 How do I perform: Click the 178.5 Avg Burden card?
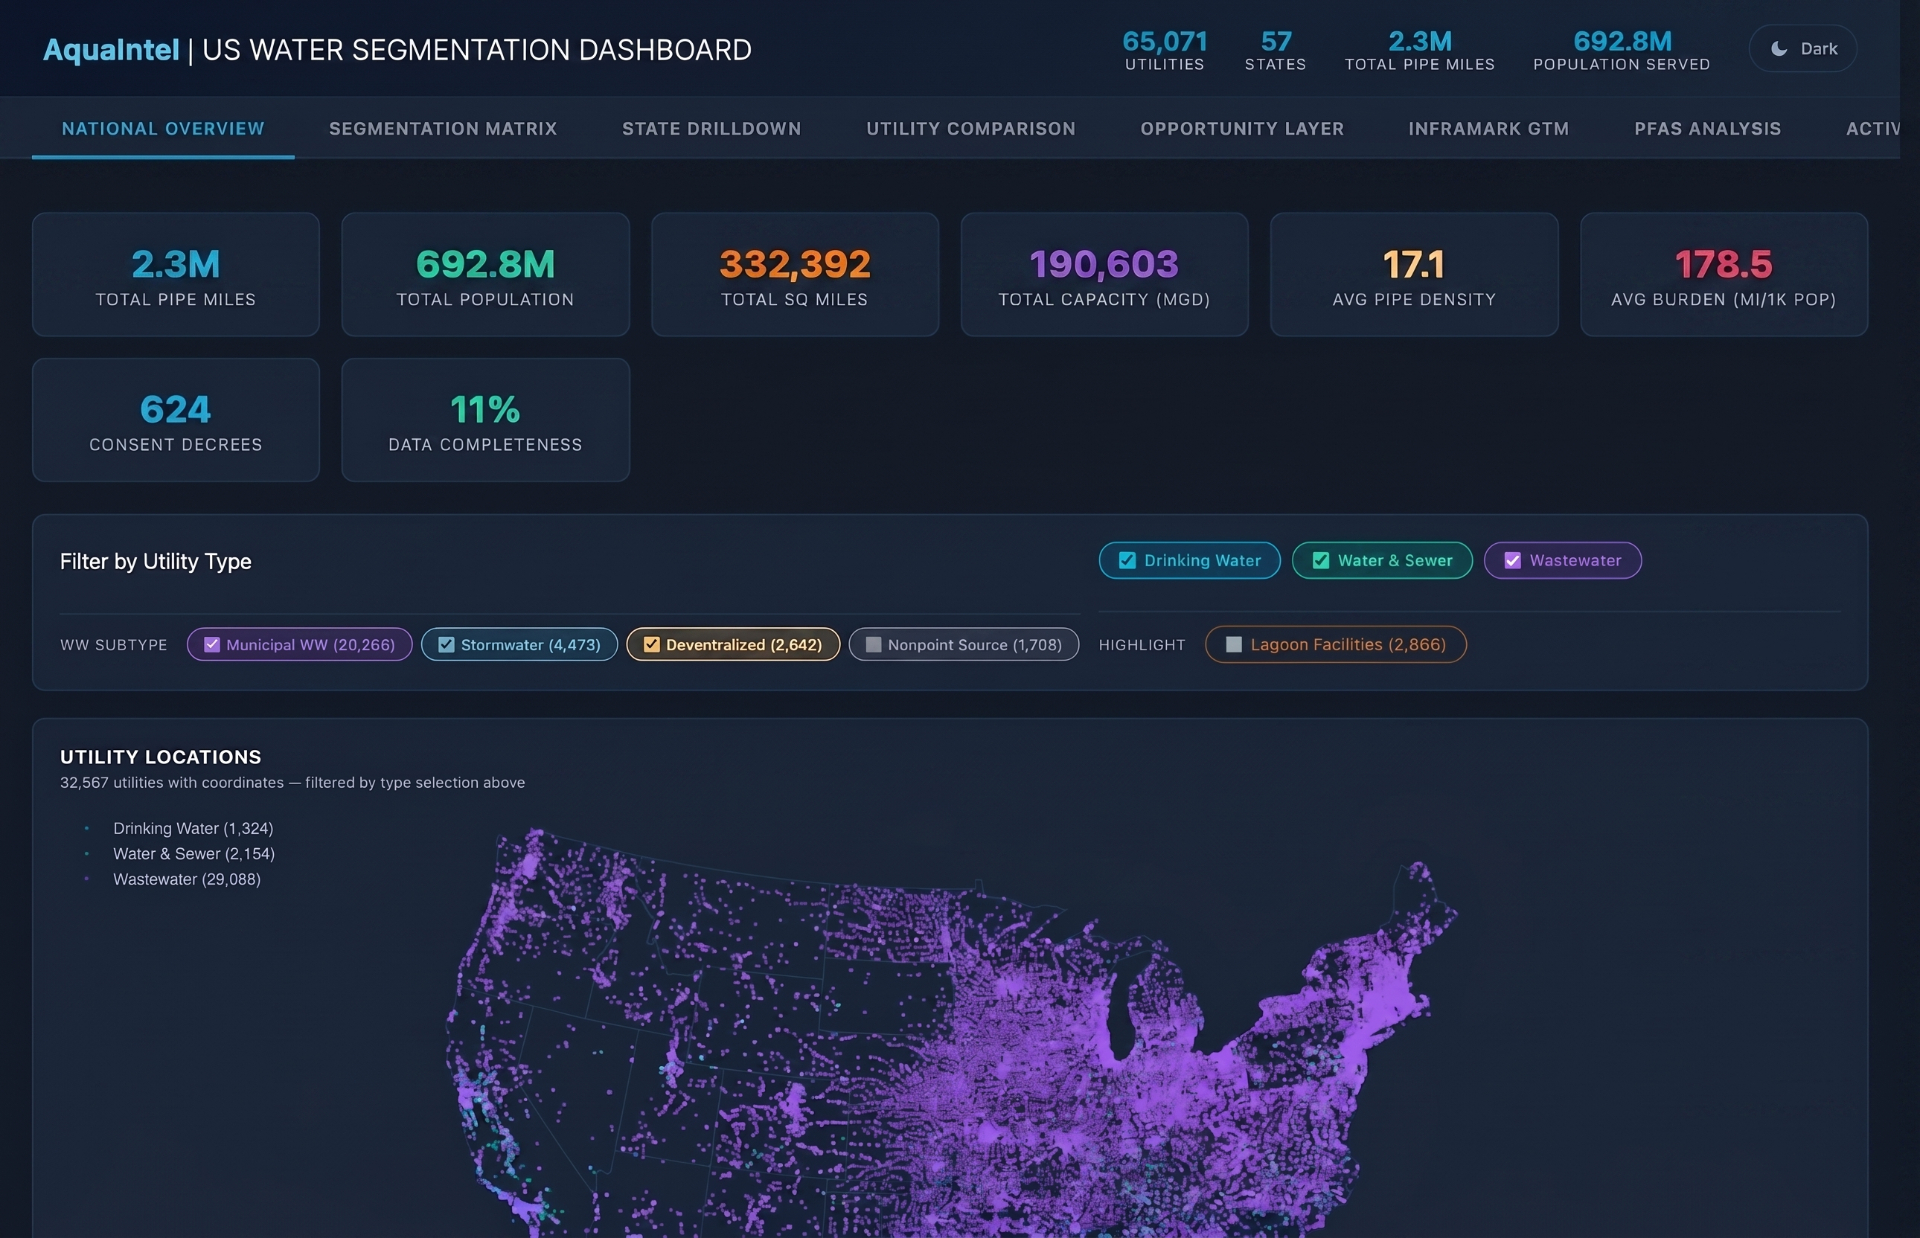(x=1724, y=274)
